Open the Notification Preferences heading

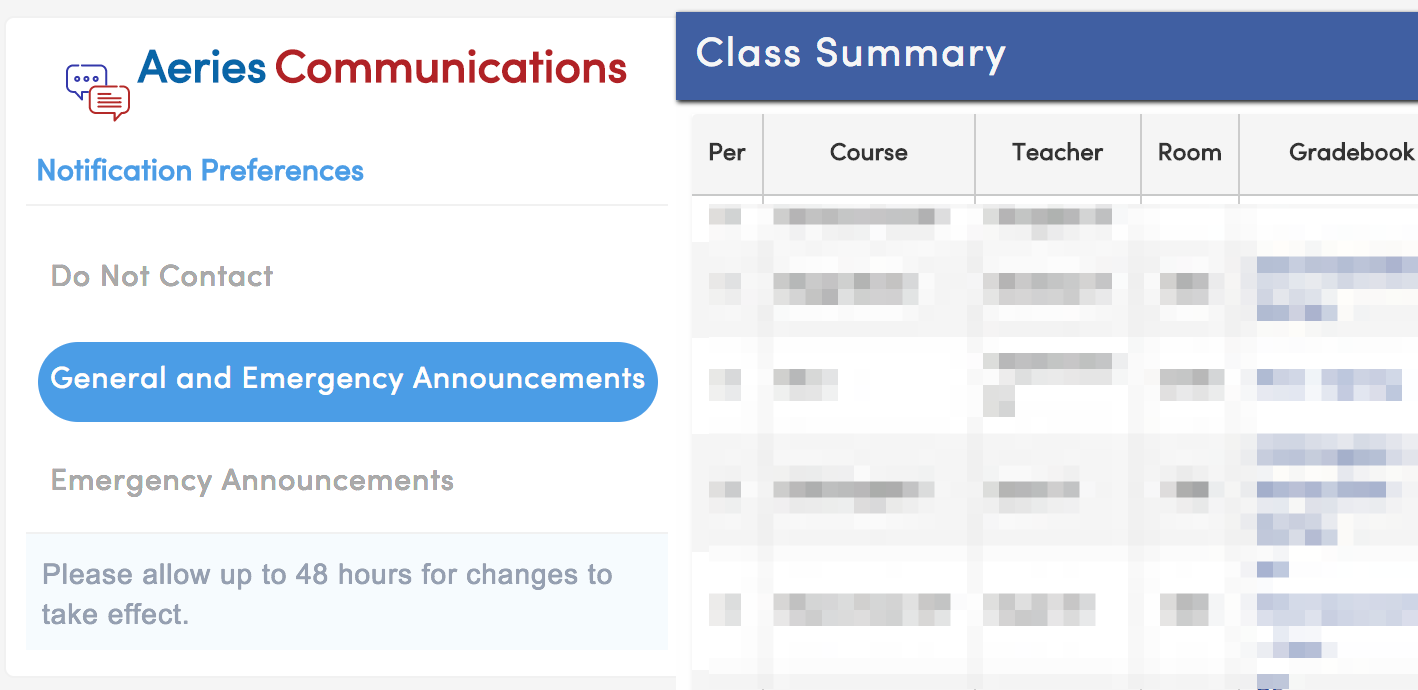[200, 171]
